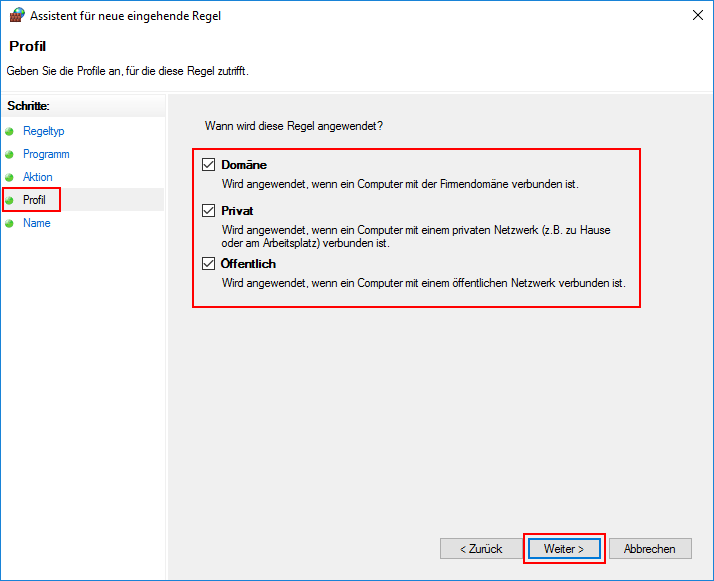Switch to the Name step
Viewport: 714px width, 581px height.
(36, 223)
